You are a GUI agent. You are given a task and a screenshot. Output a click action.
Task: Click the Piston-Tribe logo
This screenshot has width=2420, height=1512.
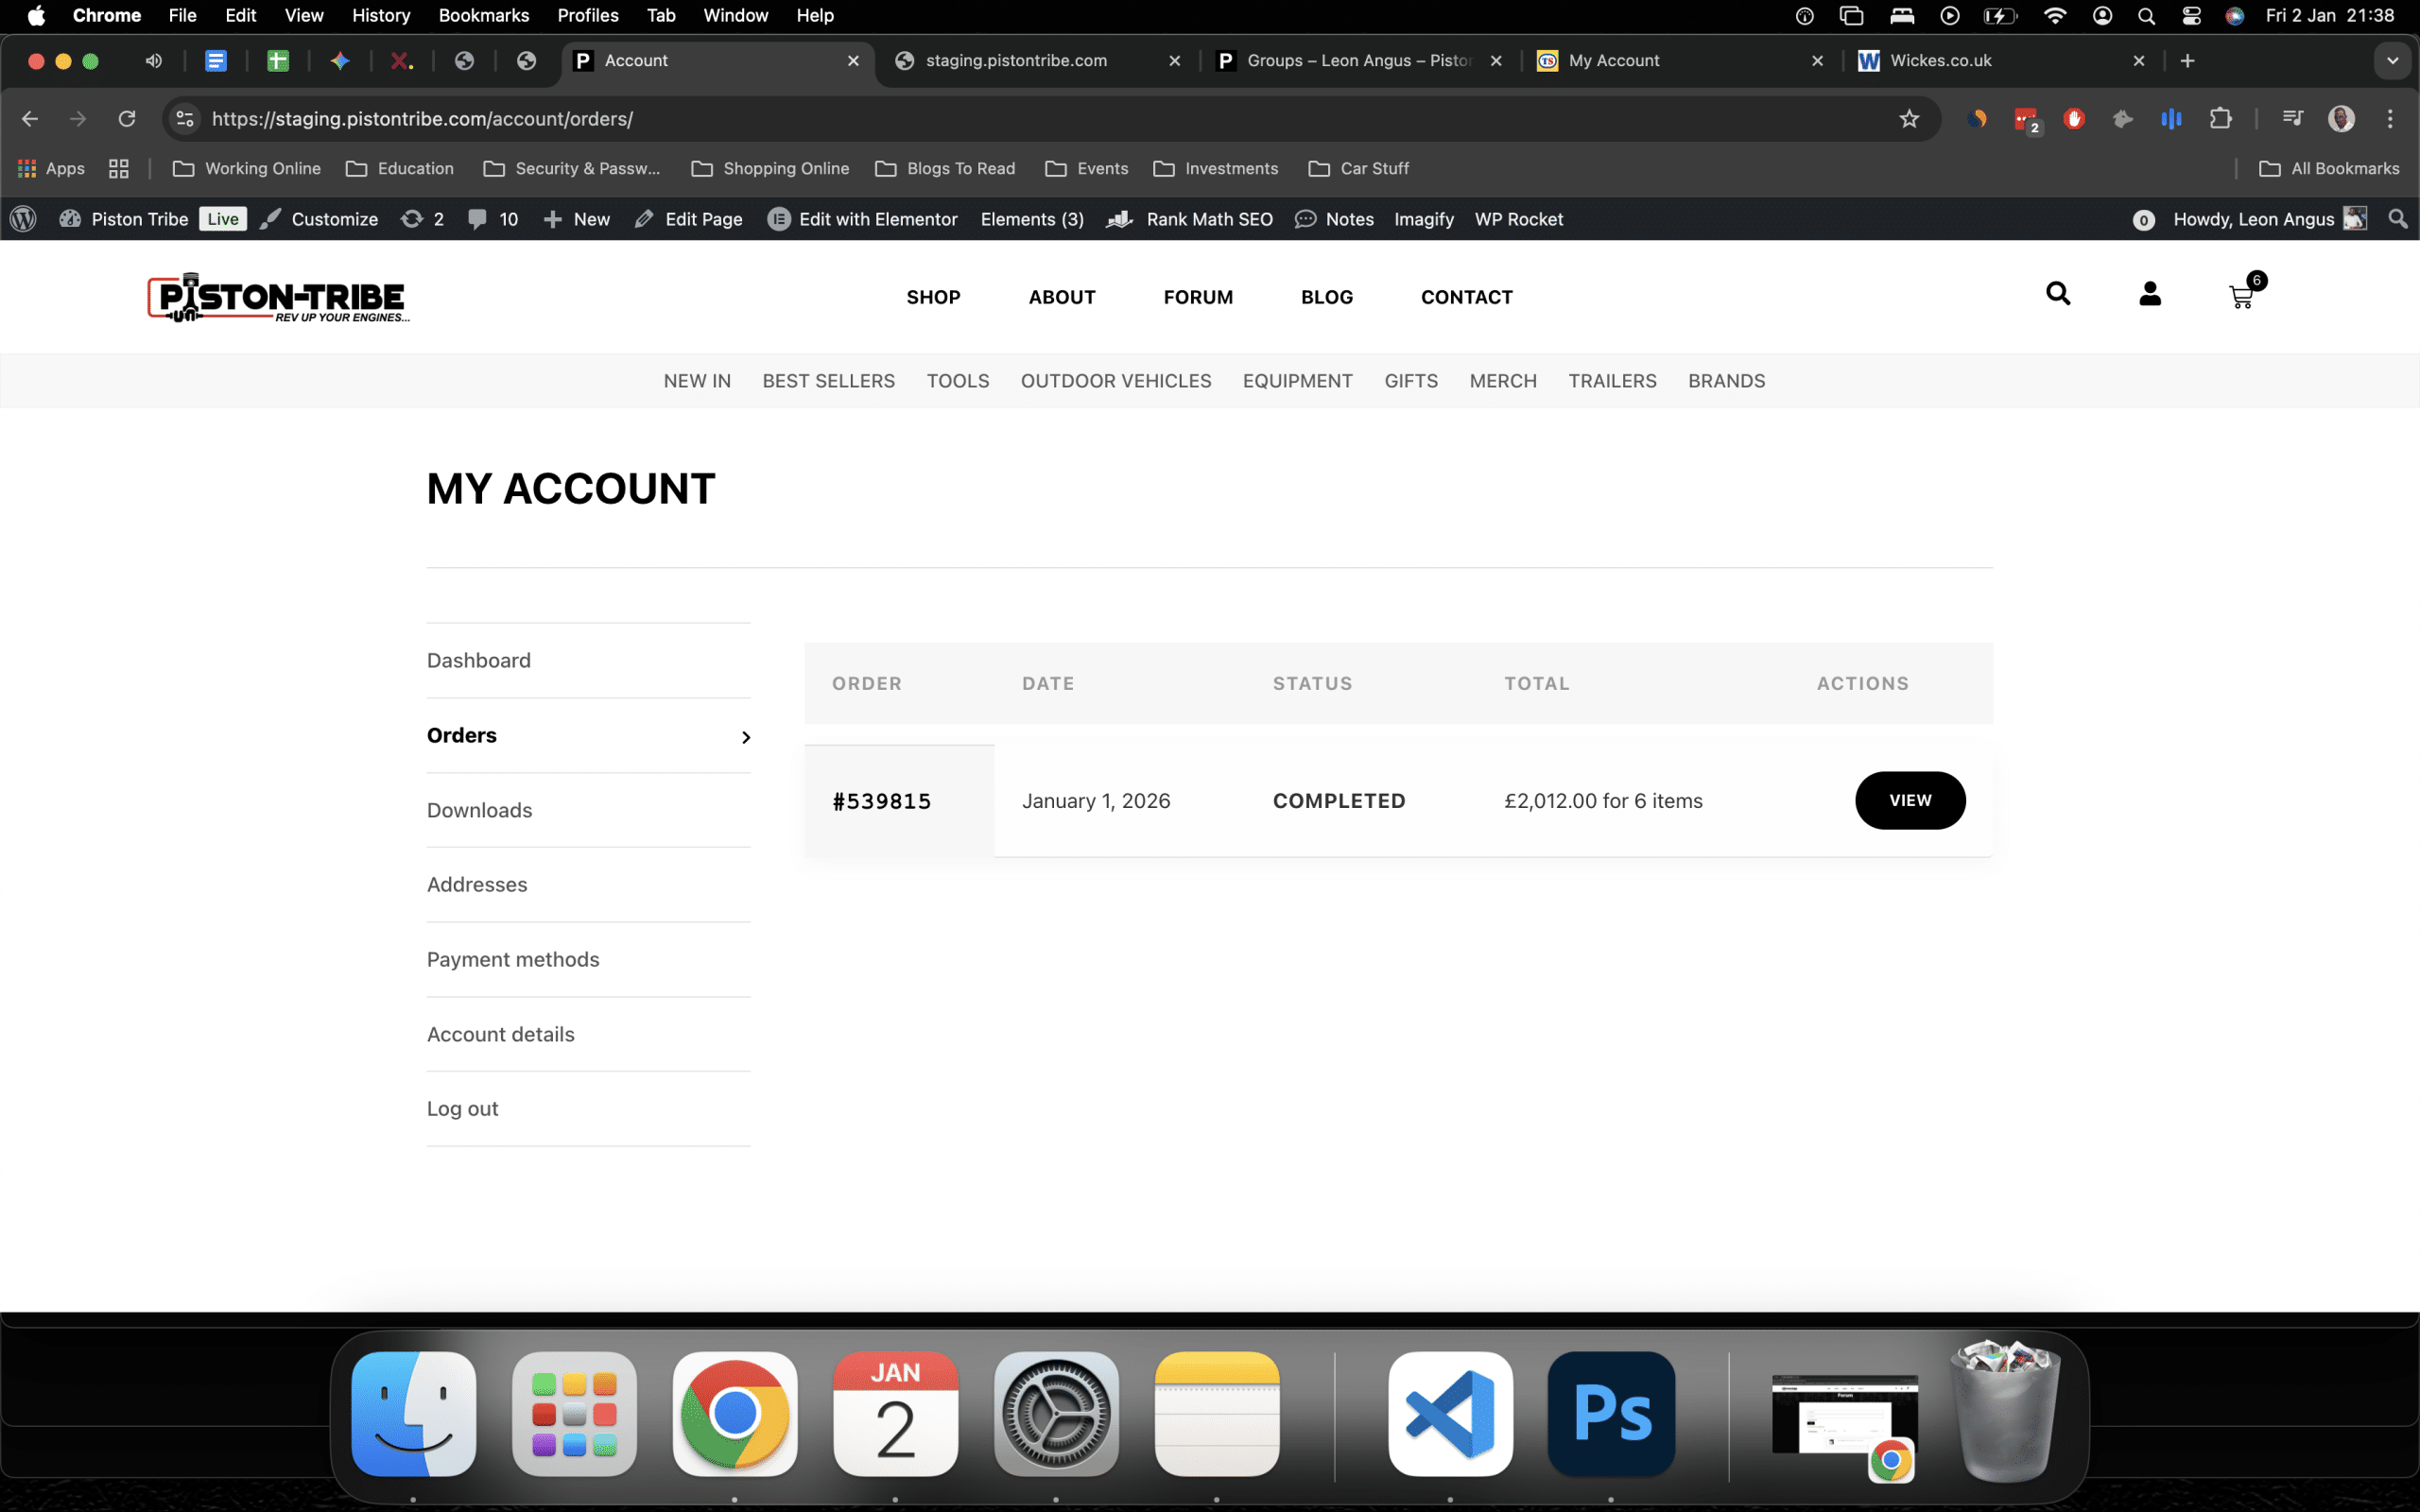pyautogui.click(x=278, y=297)
